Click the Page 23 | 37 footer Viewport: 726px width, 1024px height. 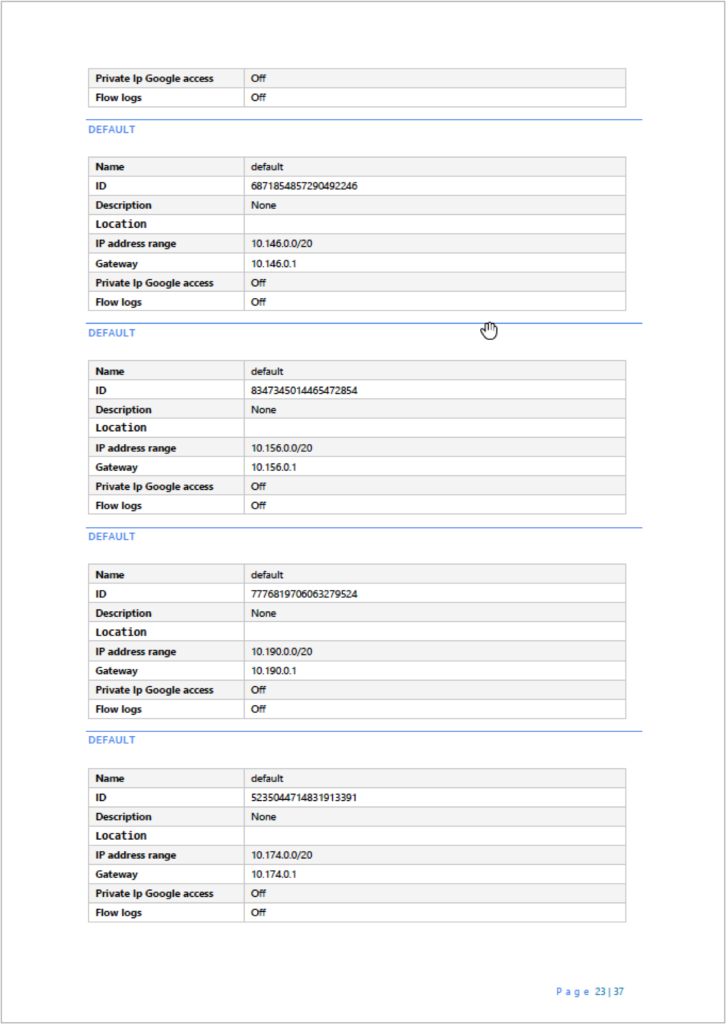[590, 991]
